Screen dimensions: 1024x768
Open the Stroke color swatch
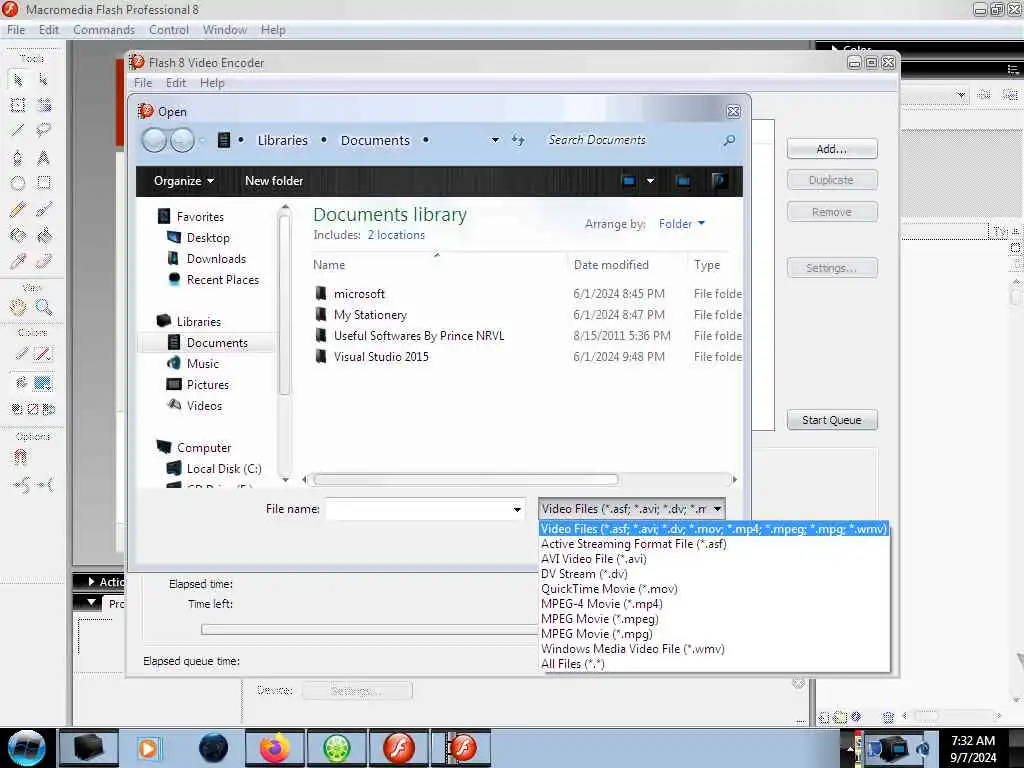pos(43,355)
